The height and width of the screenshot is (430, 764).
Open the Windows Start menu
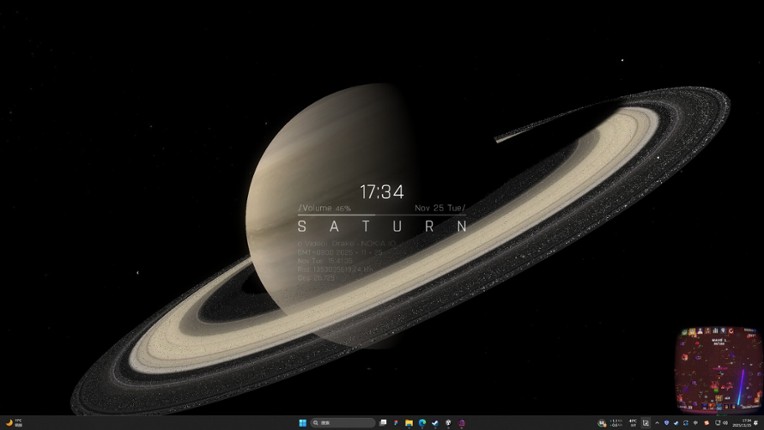pos(303,423)
